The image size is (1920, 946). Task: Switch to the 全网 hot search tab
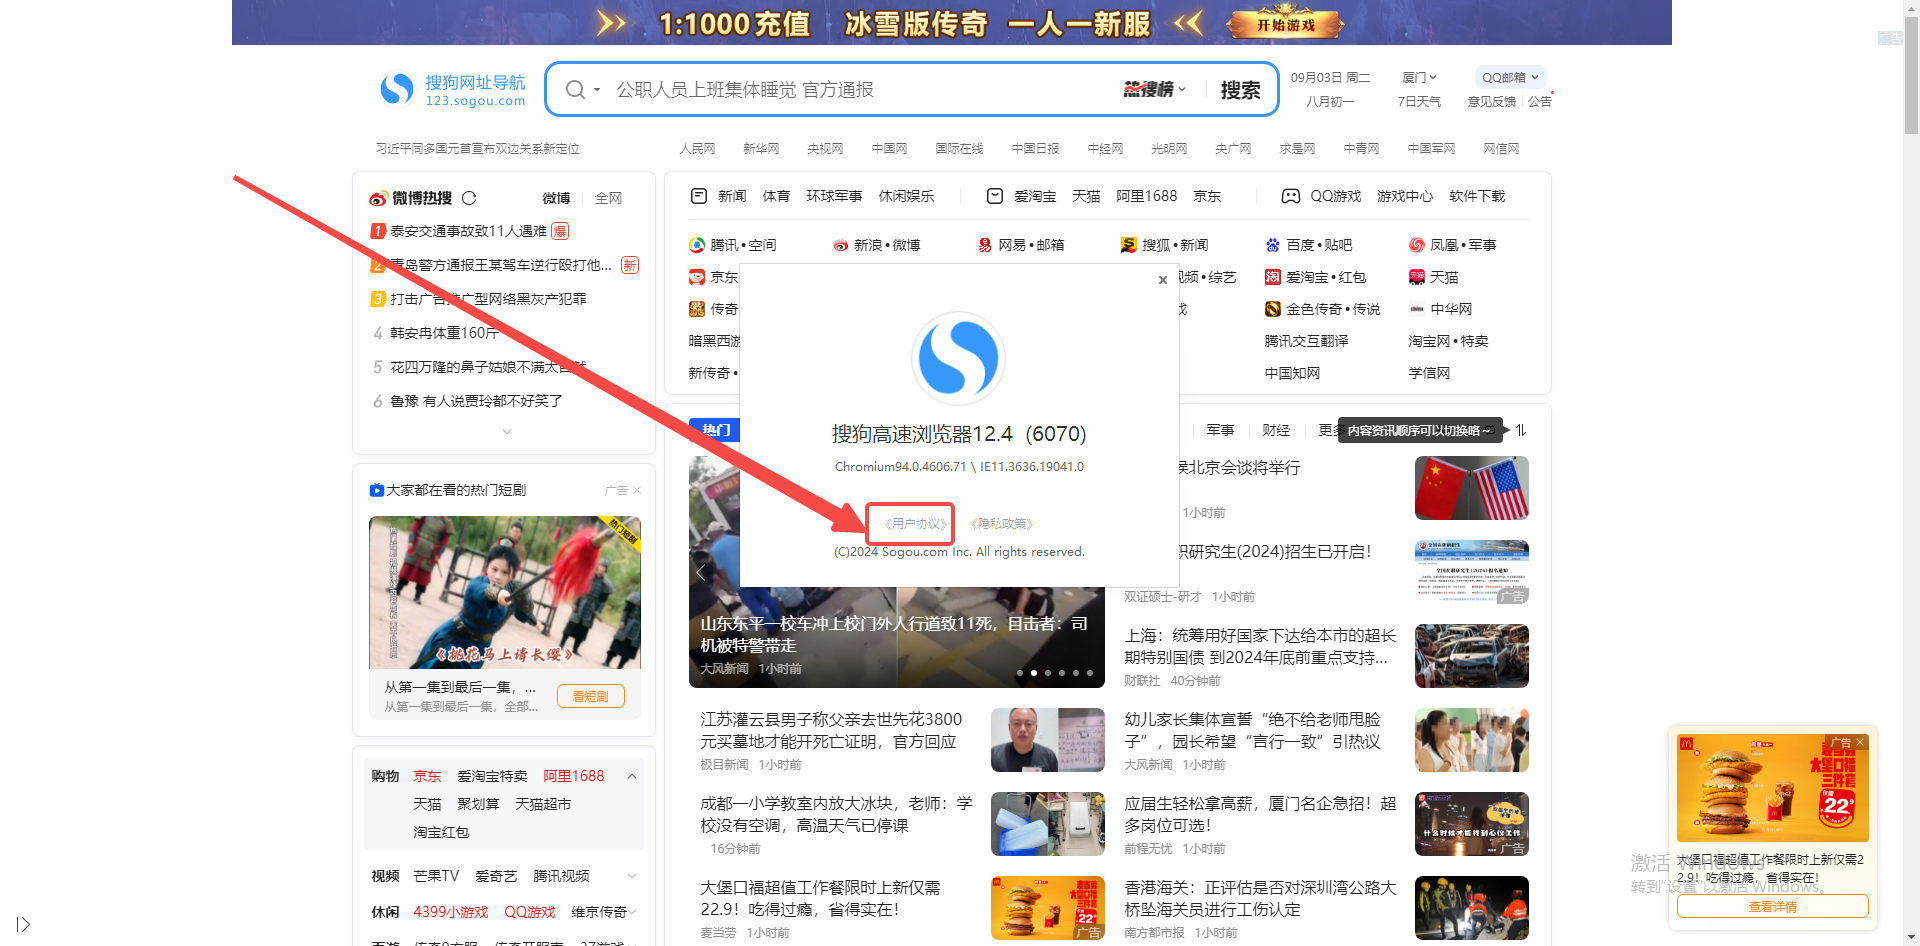pos(608,198)
